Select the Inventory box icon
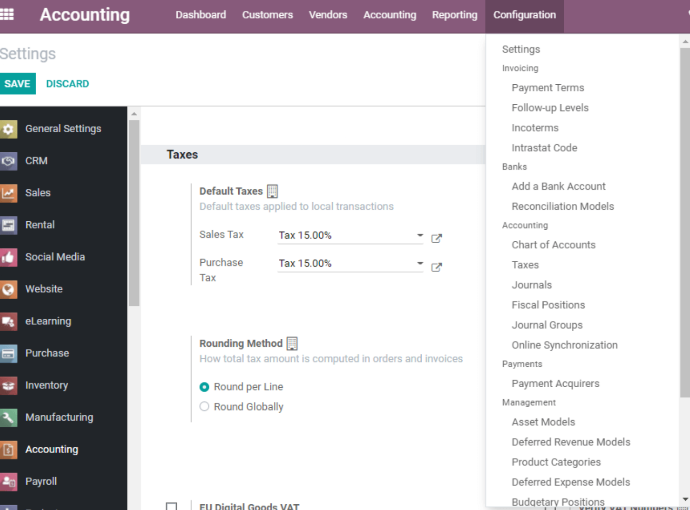Viewport: 690px width, 510px height. click(8, 386)
